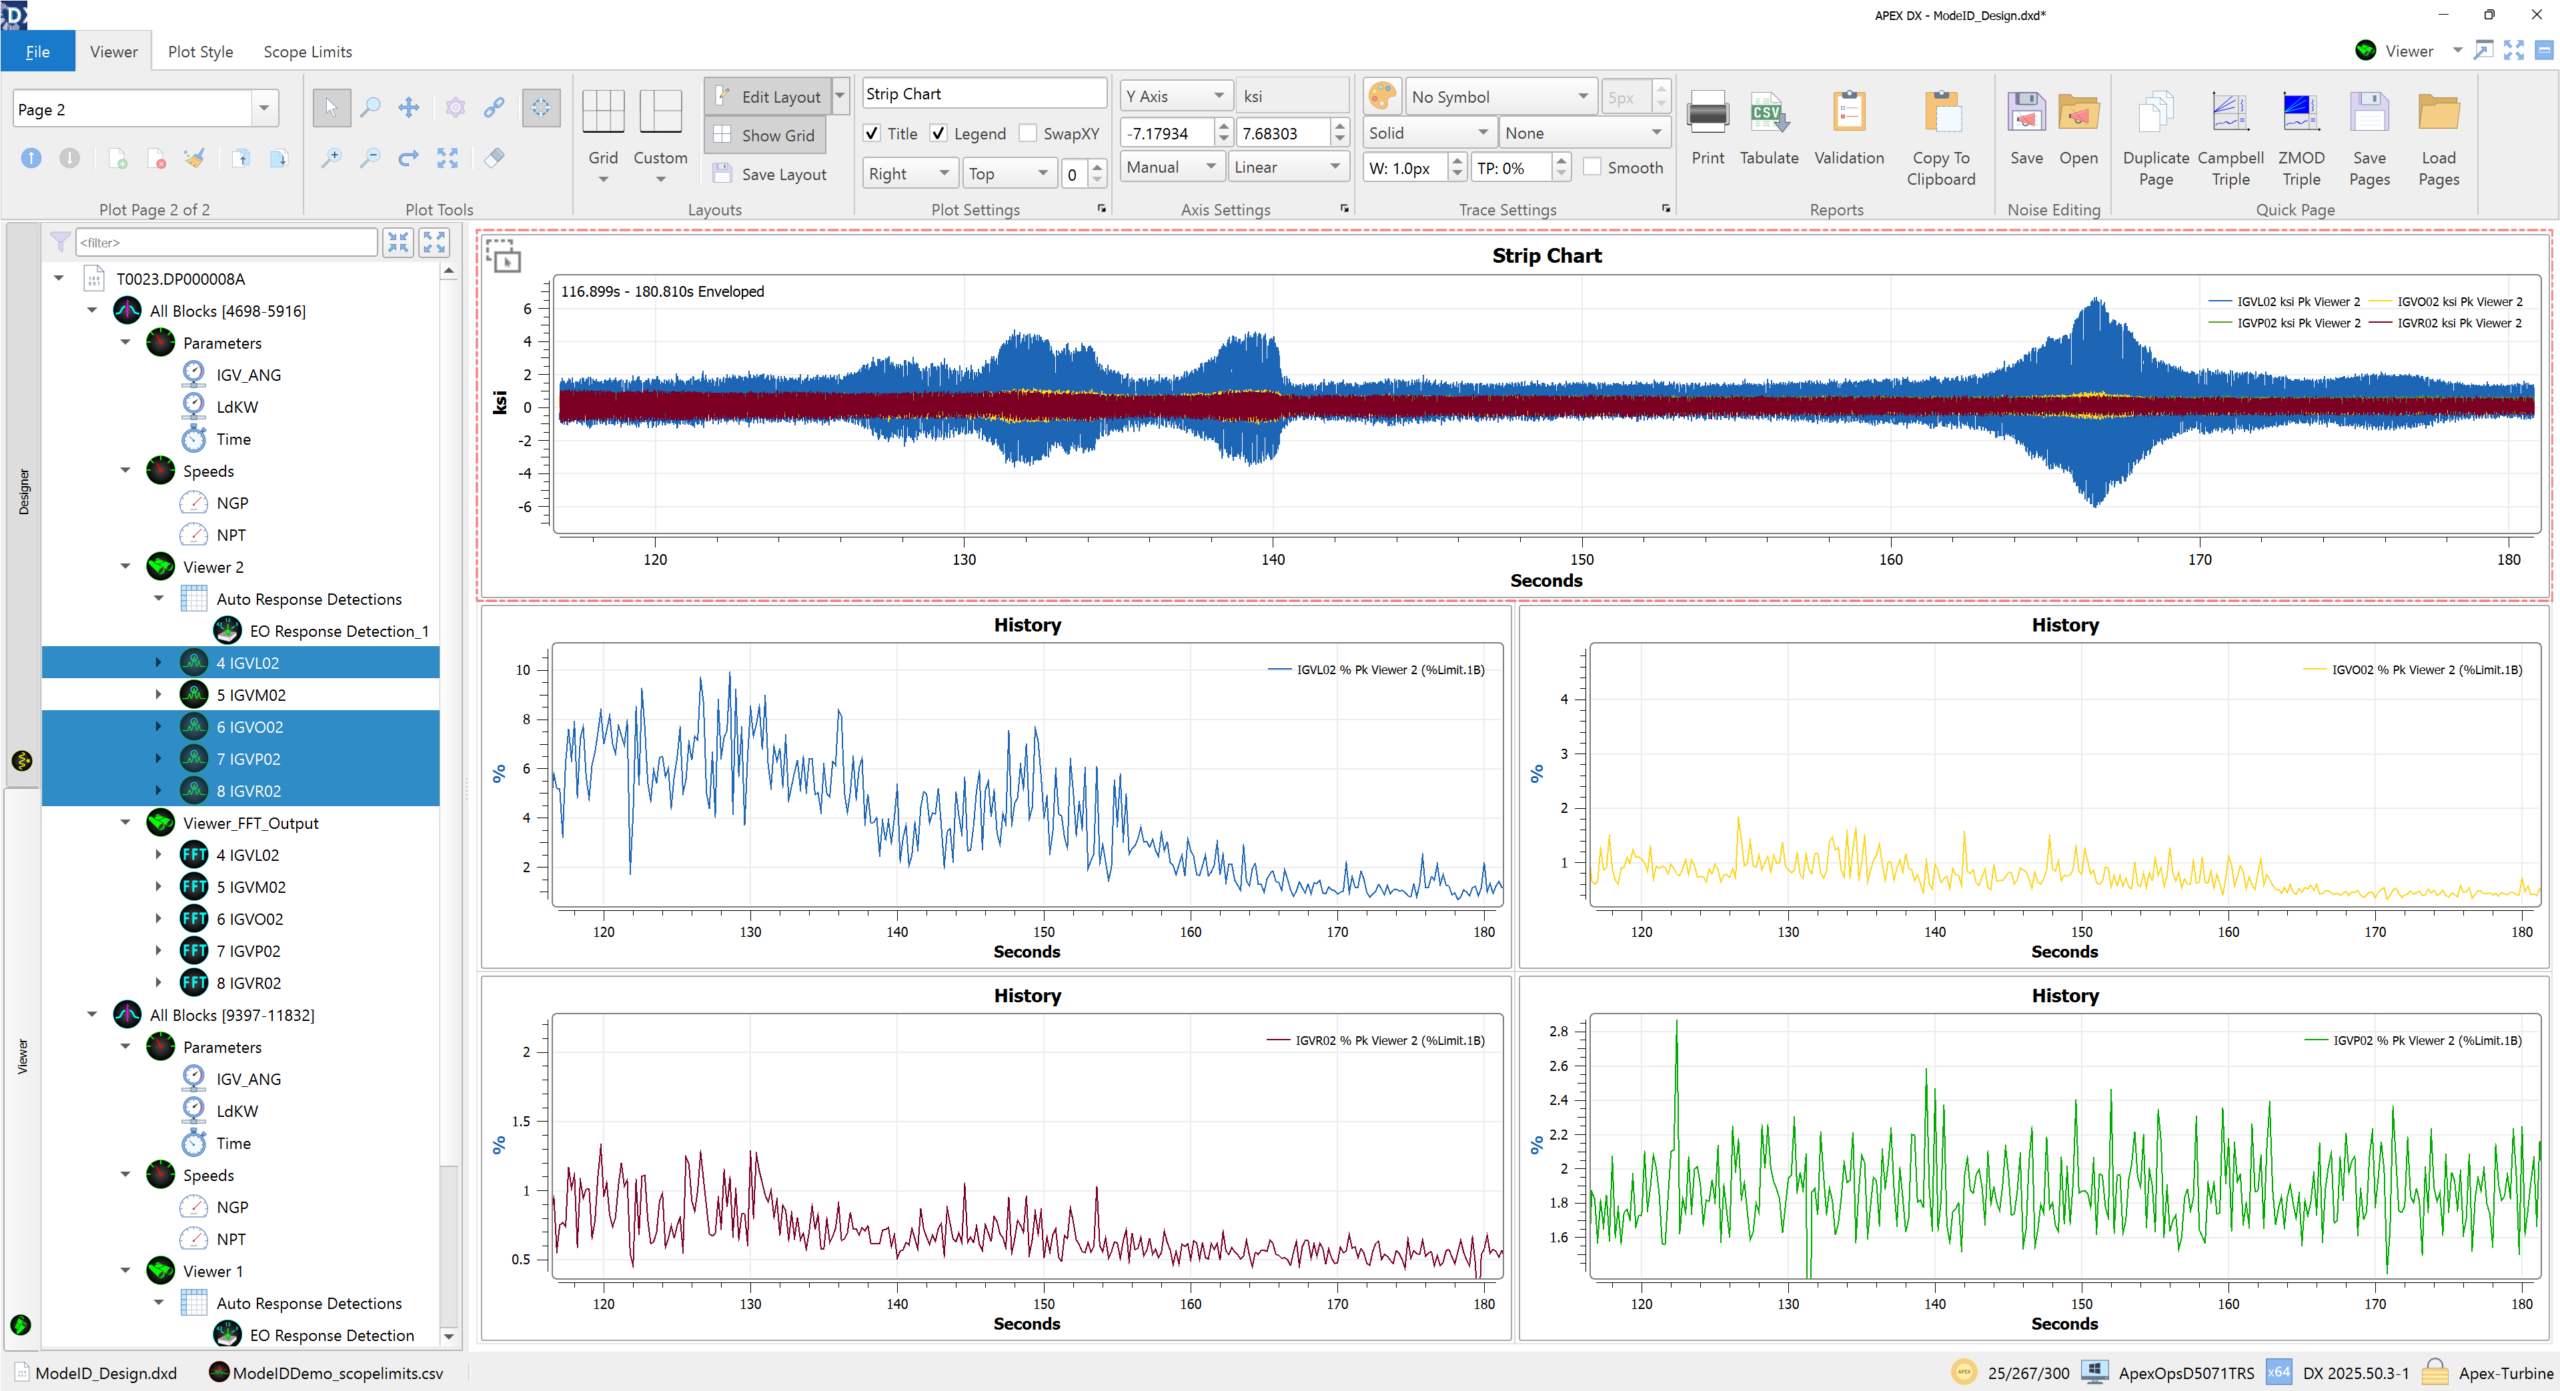The width and height of the screenshot is (2560, 1391).
Task: Open the Page 2 dropdown
Action: 264,109
